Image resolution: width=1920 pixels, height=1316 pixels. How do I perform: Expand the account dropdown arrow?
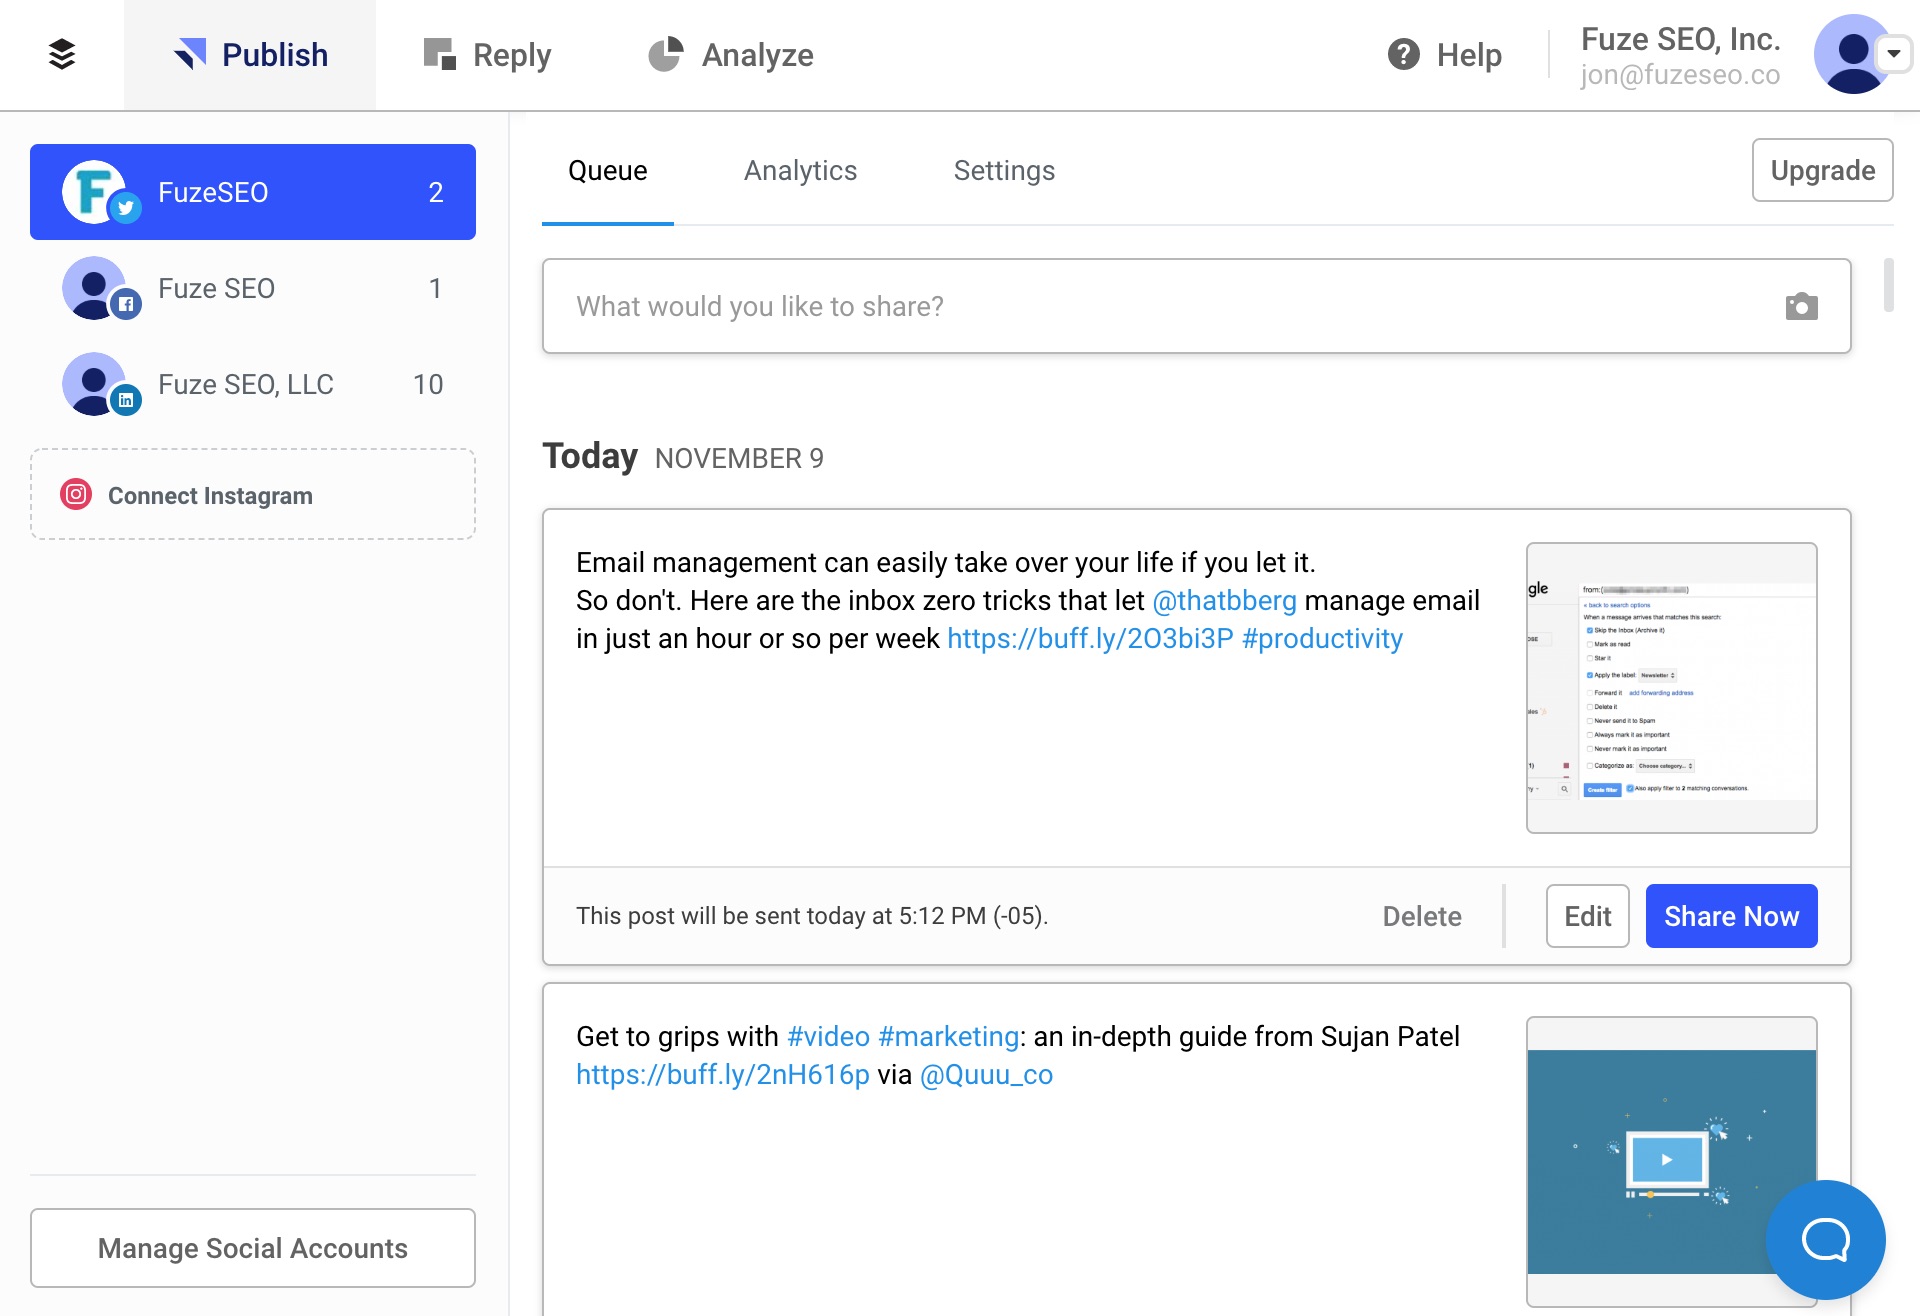(1893, 55)
